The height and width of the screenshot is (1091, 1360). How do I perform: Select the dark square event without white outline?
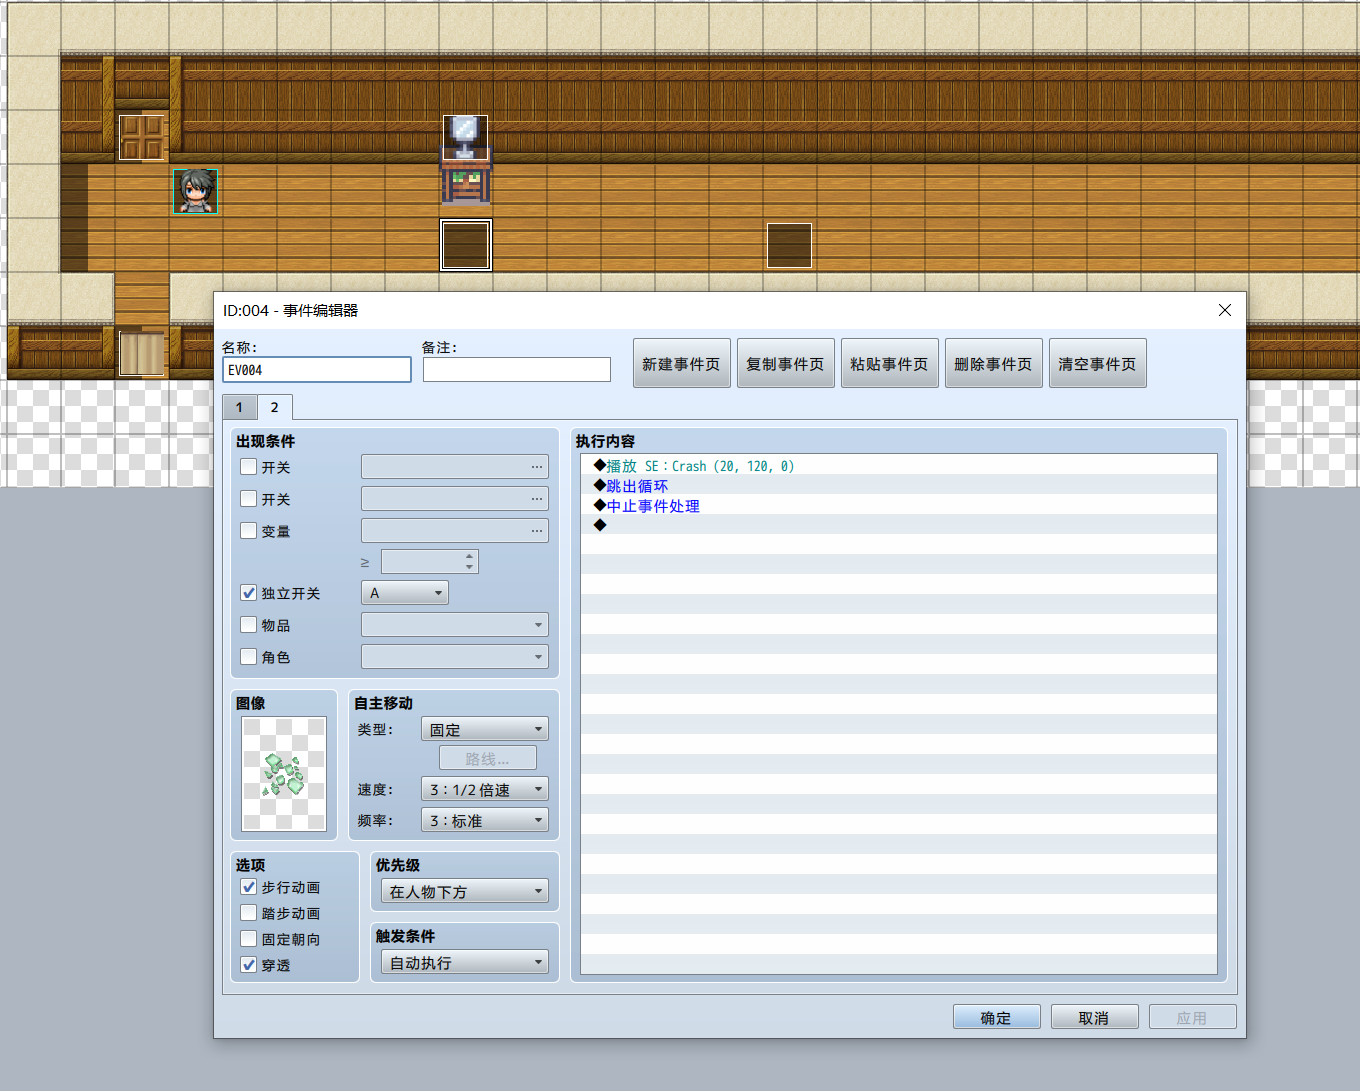[x=789, y=245]
